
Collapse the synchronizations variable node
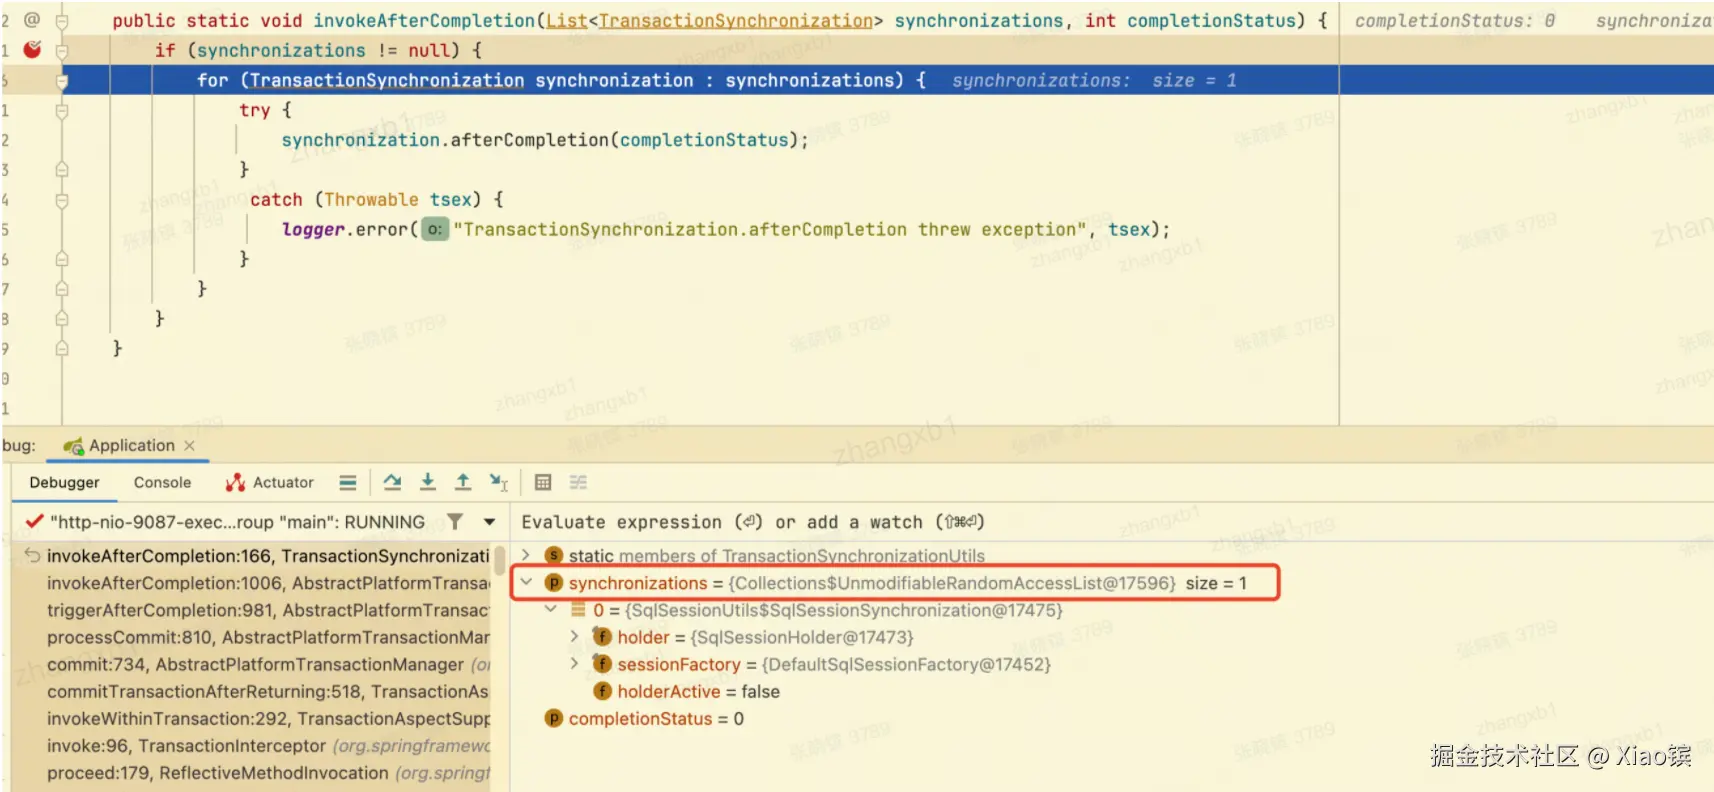526,582
